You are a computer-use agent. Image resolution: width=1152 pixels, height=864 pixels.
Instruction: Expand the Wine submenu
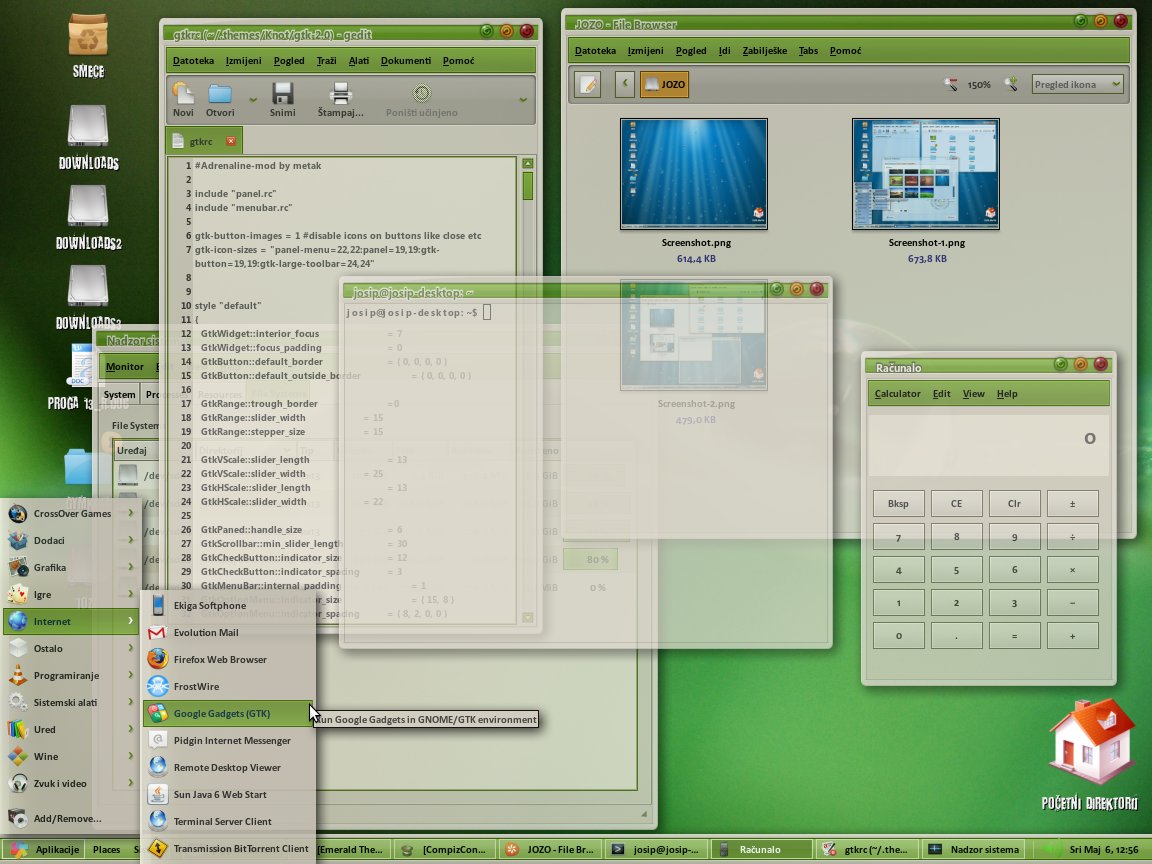click(x=71, y=756)
